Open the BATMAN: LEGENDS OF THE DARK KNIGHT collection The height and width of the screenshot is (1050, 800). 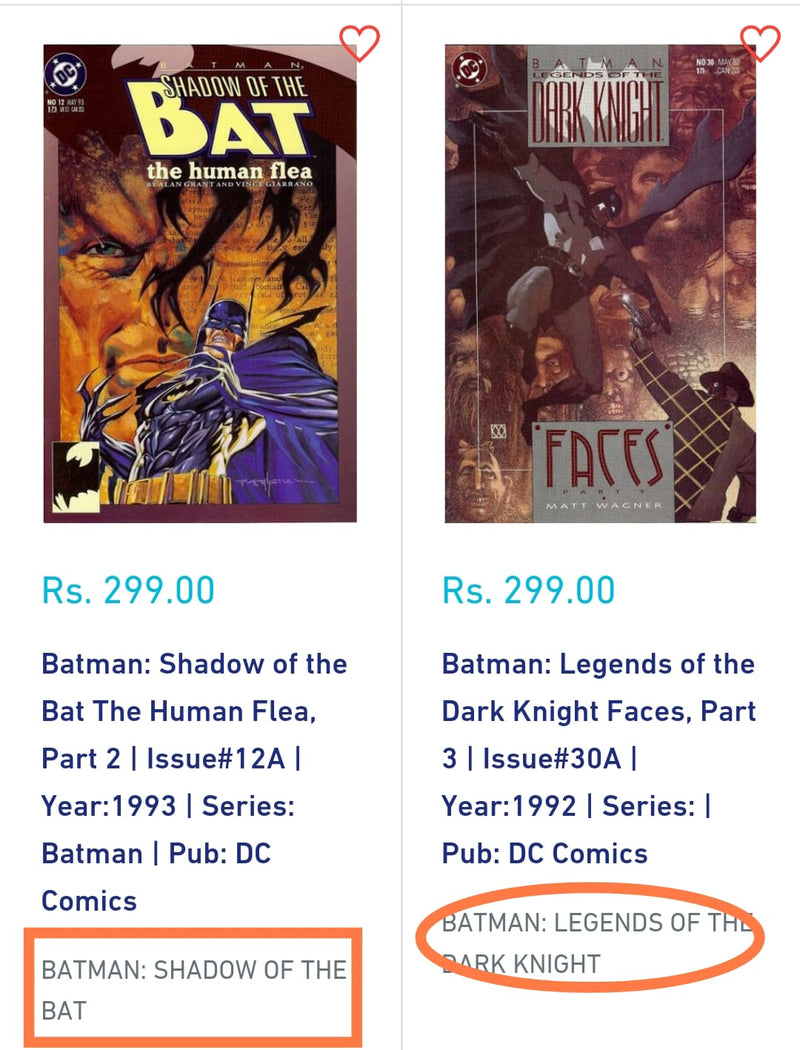pos(596,943)
